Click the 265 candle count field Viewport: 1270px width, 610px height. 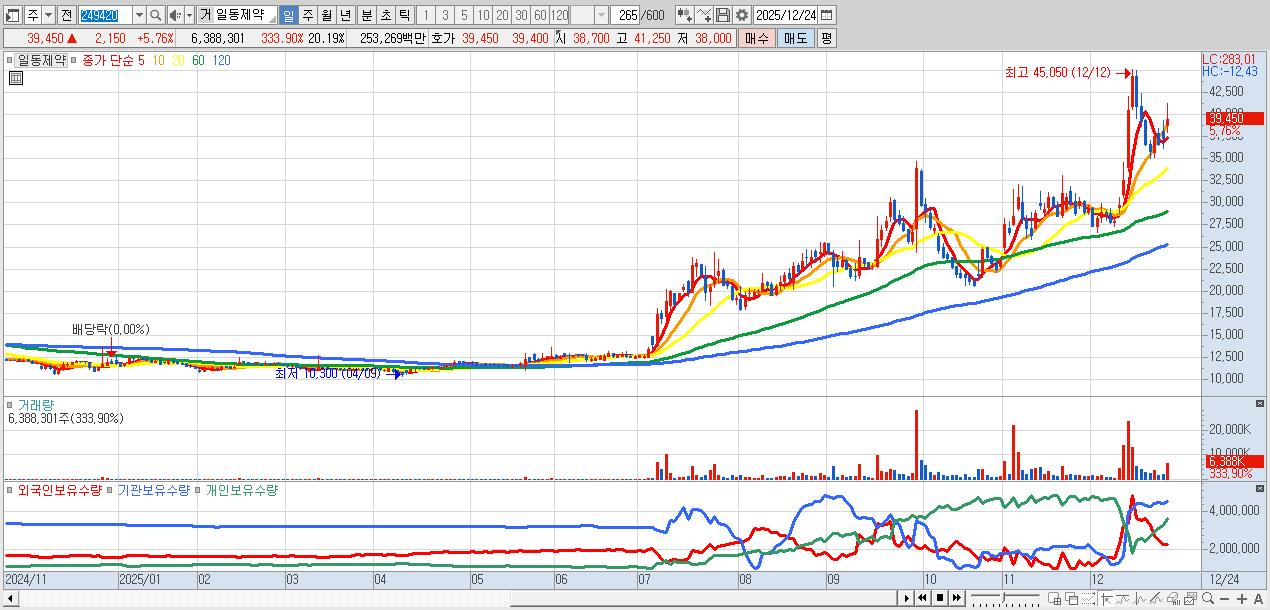point(625,15)
